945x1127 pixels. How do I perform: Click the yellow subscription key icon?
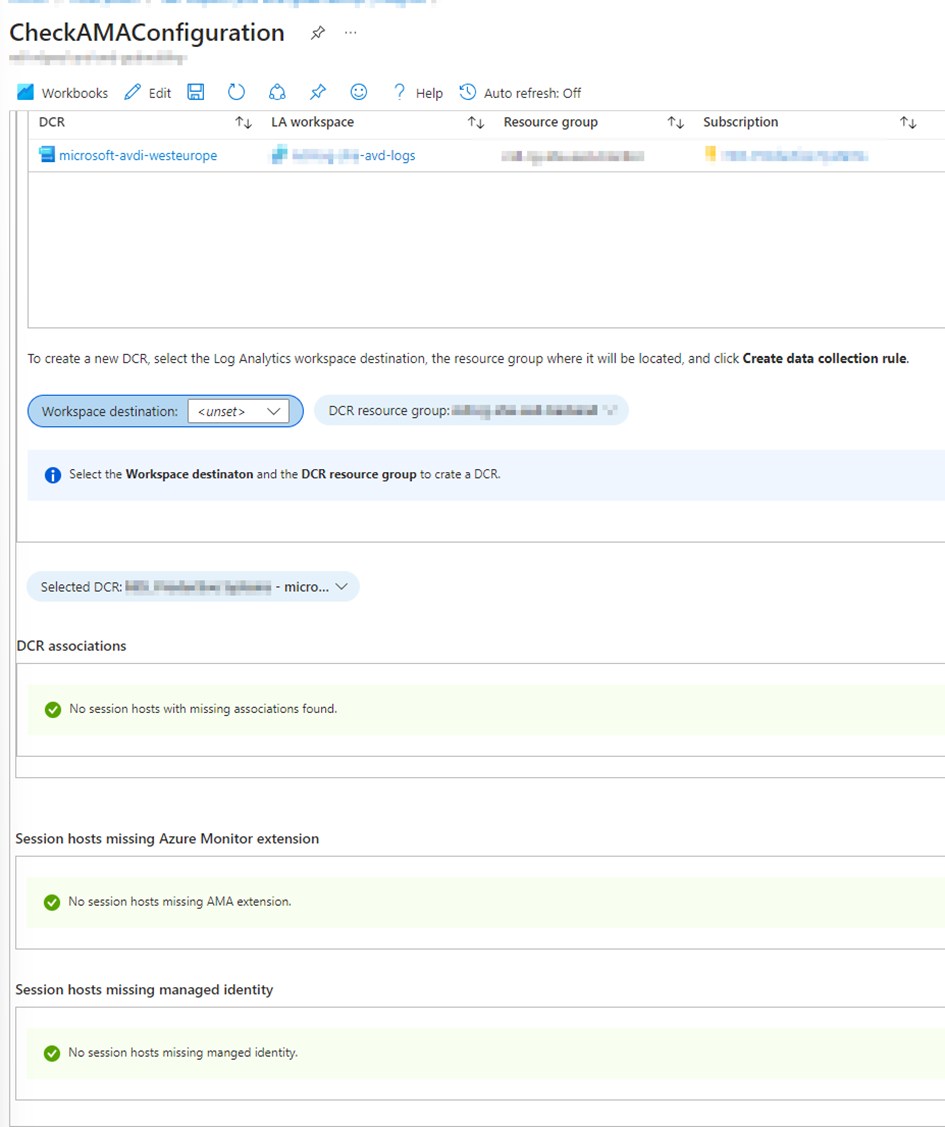pos(710,153)
